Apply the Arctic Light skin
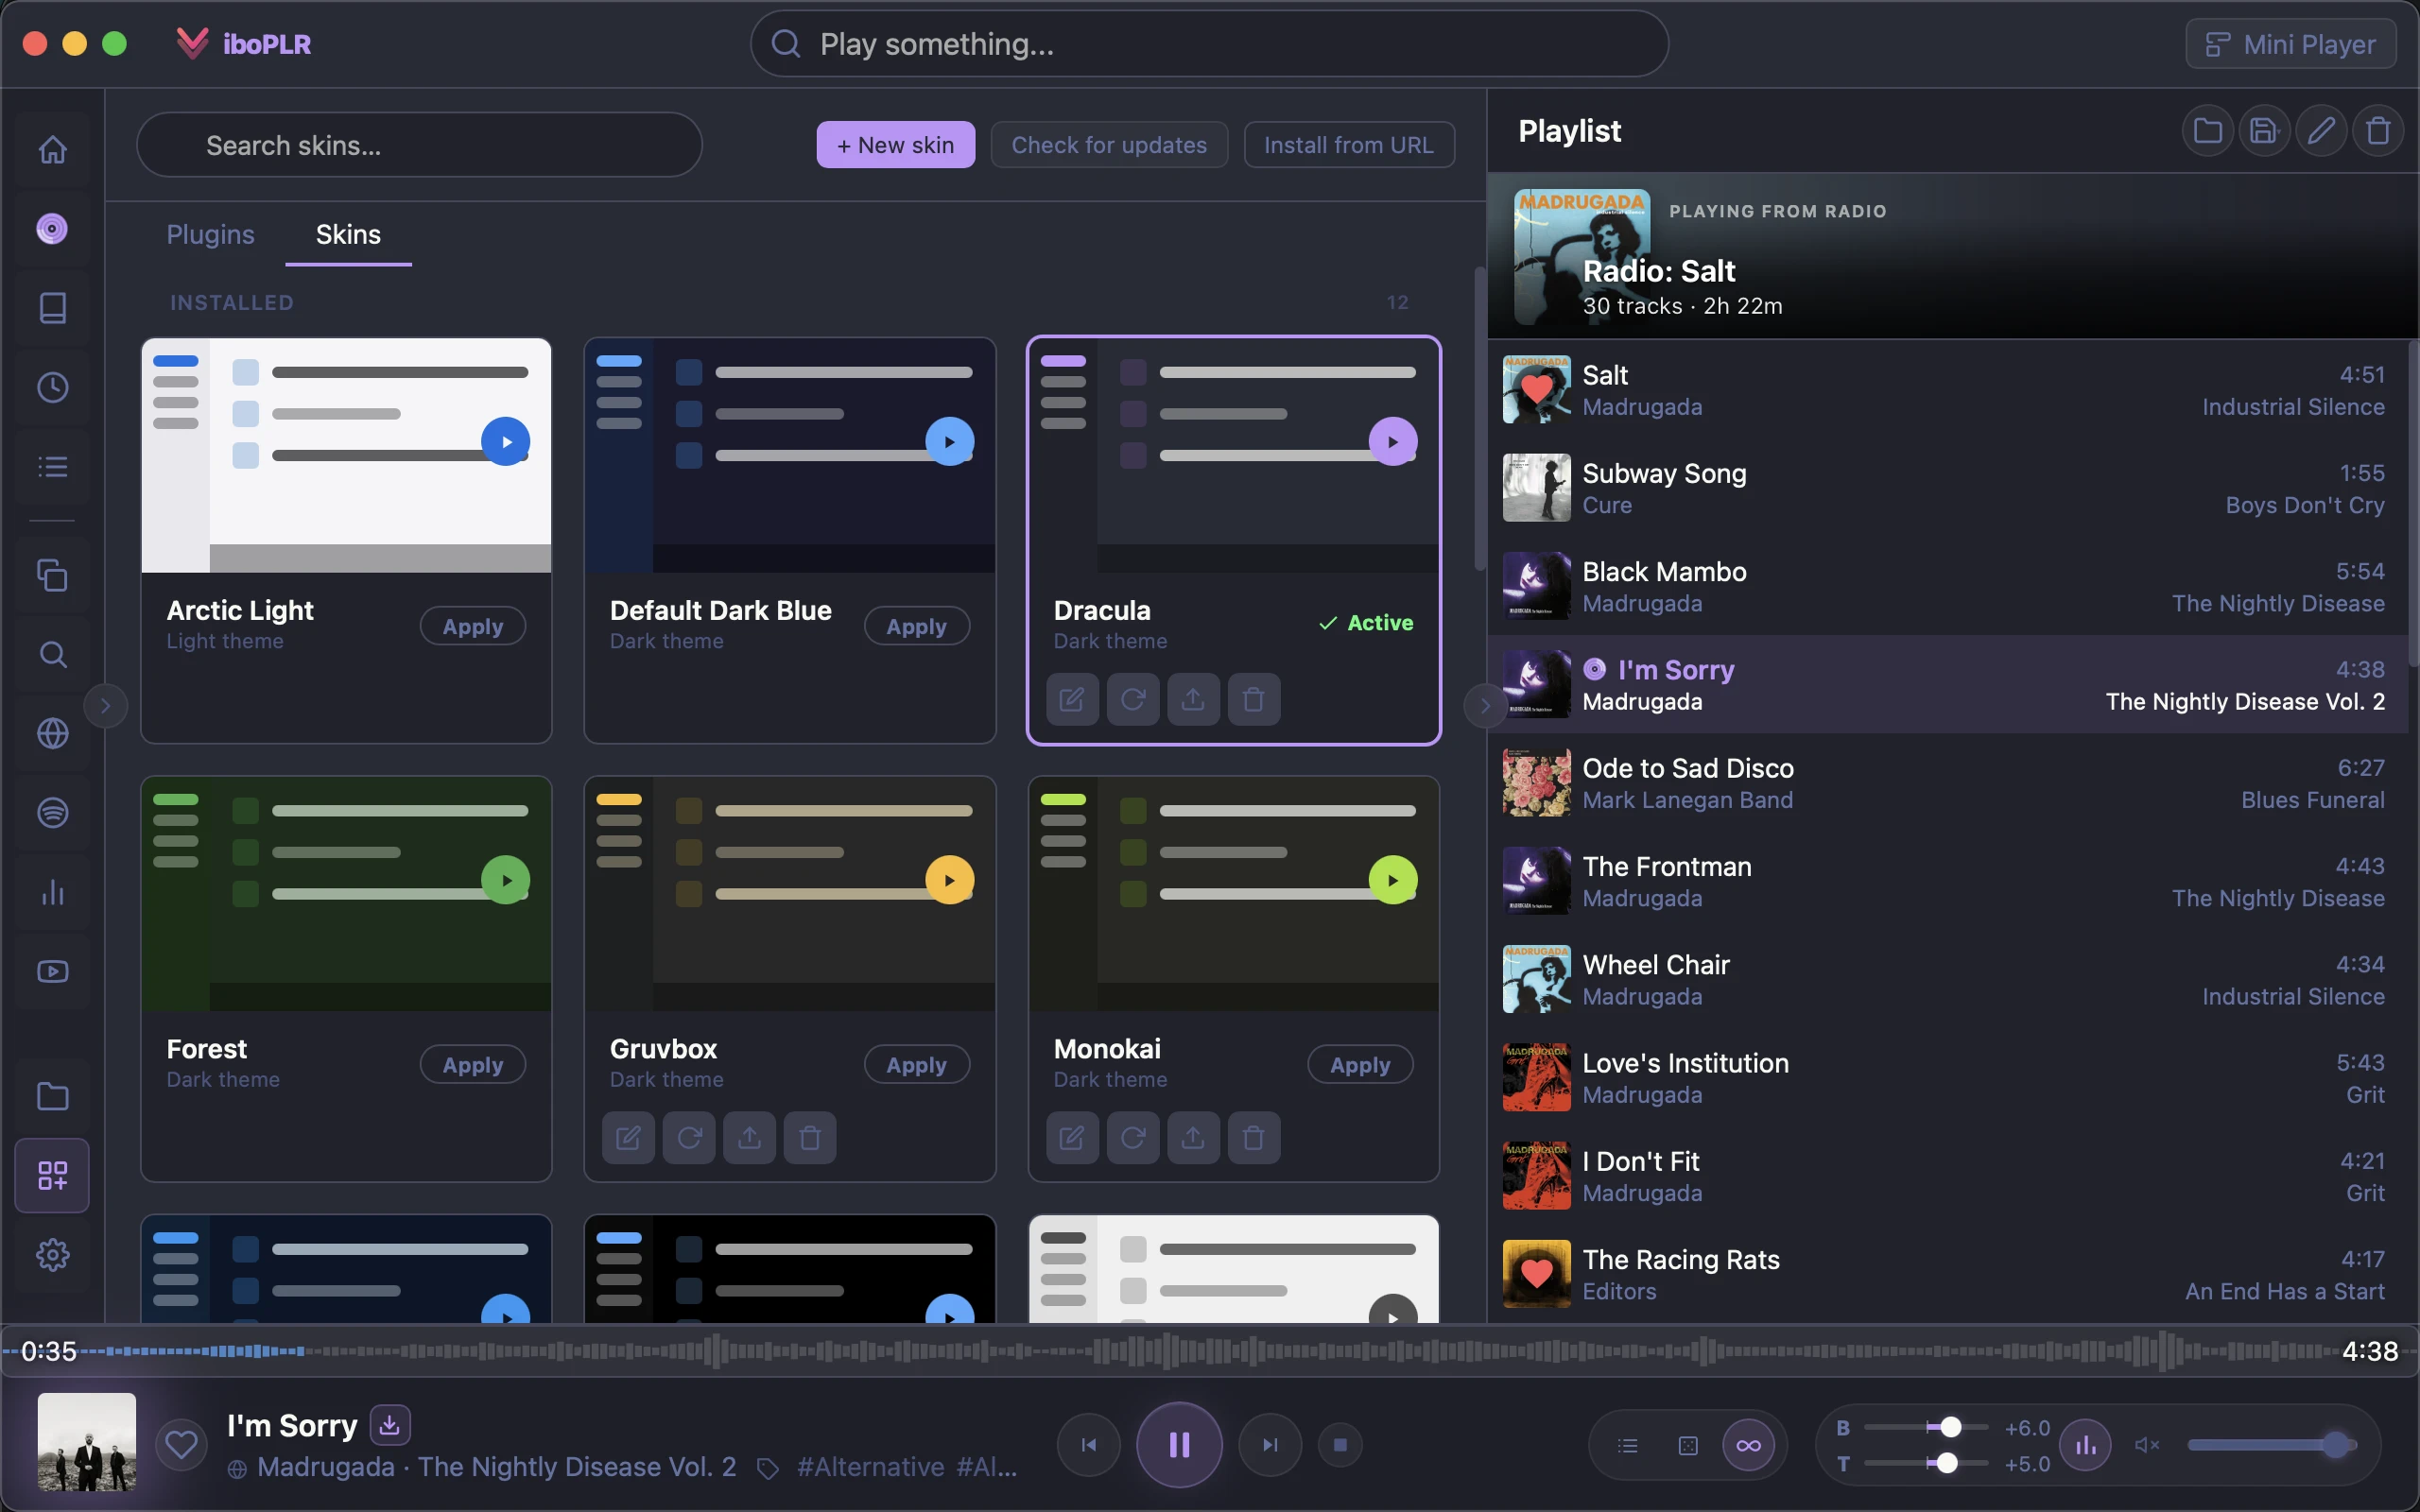 coord(473,626)
